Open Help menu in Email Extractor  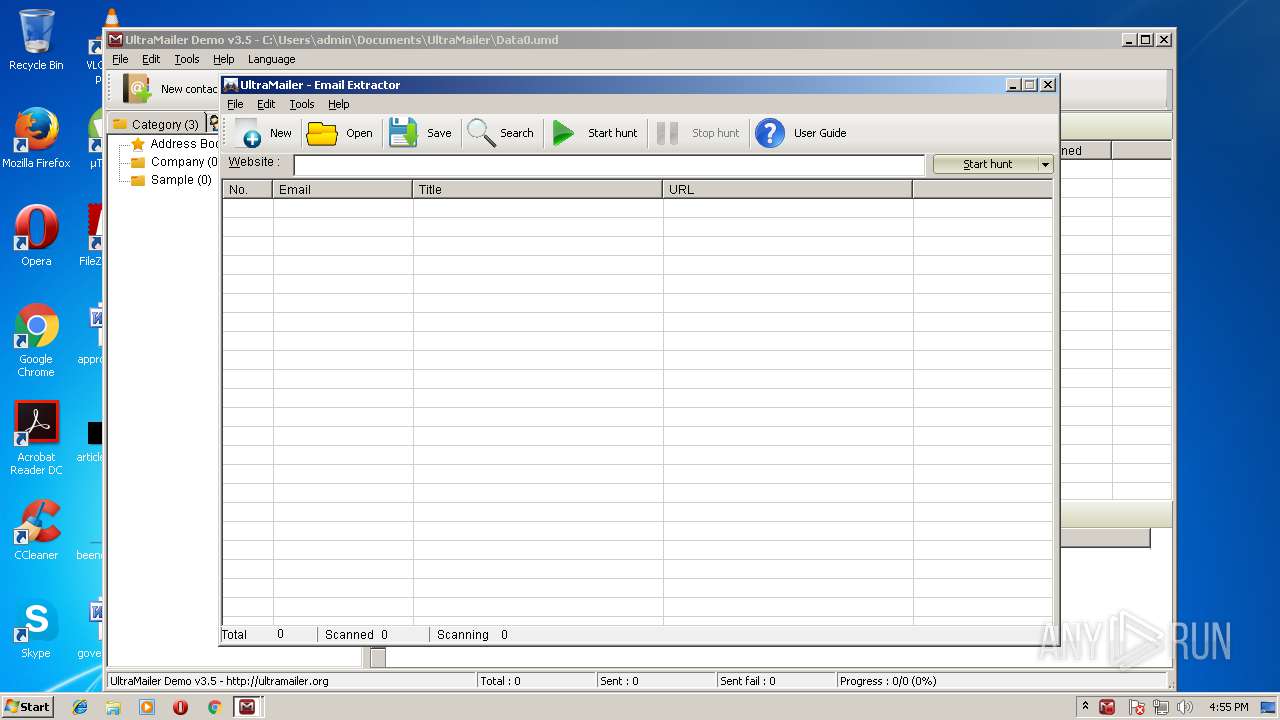point(339,104)
